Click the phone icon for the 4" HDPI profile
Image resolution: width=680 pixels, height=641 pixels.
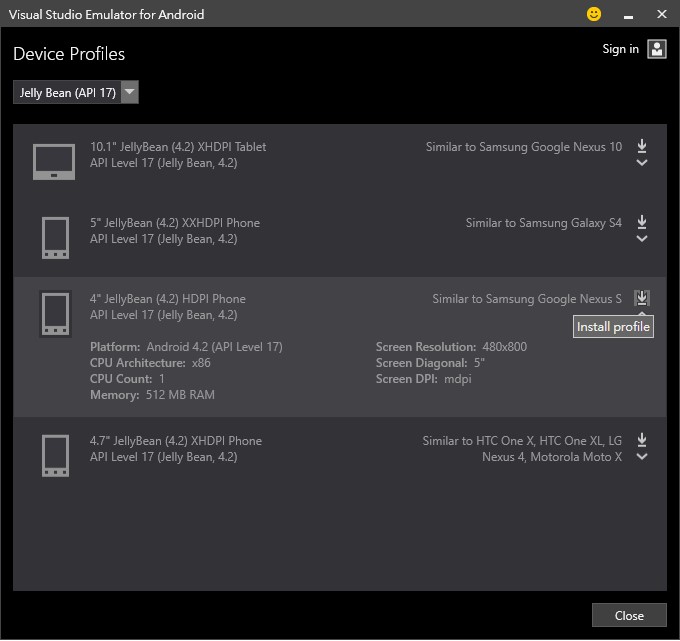(55, 314)
